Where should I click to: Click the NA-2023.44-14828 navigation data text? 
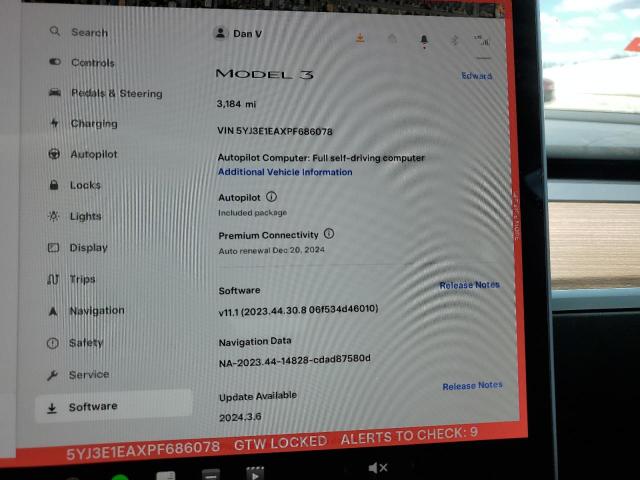point(295,360)
